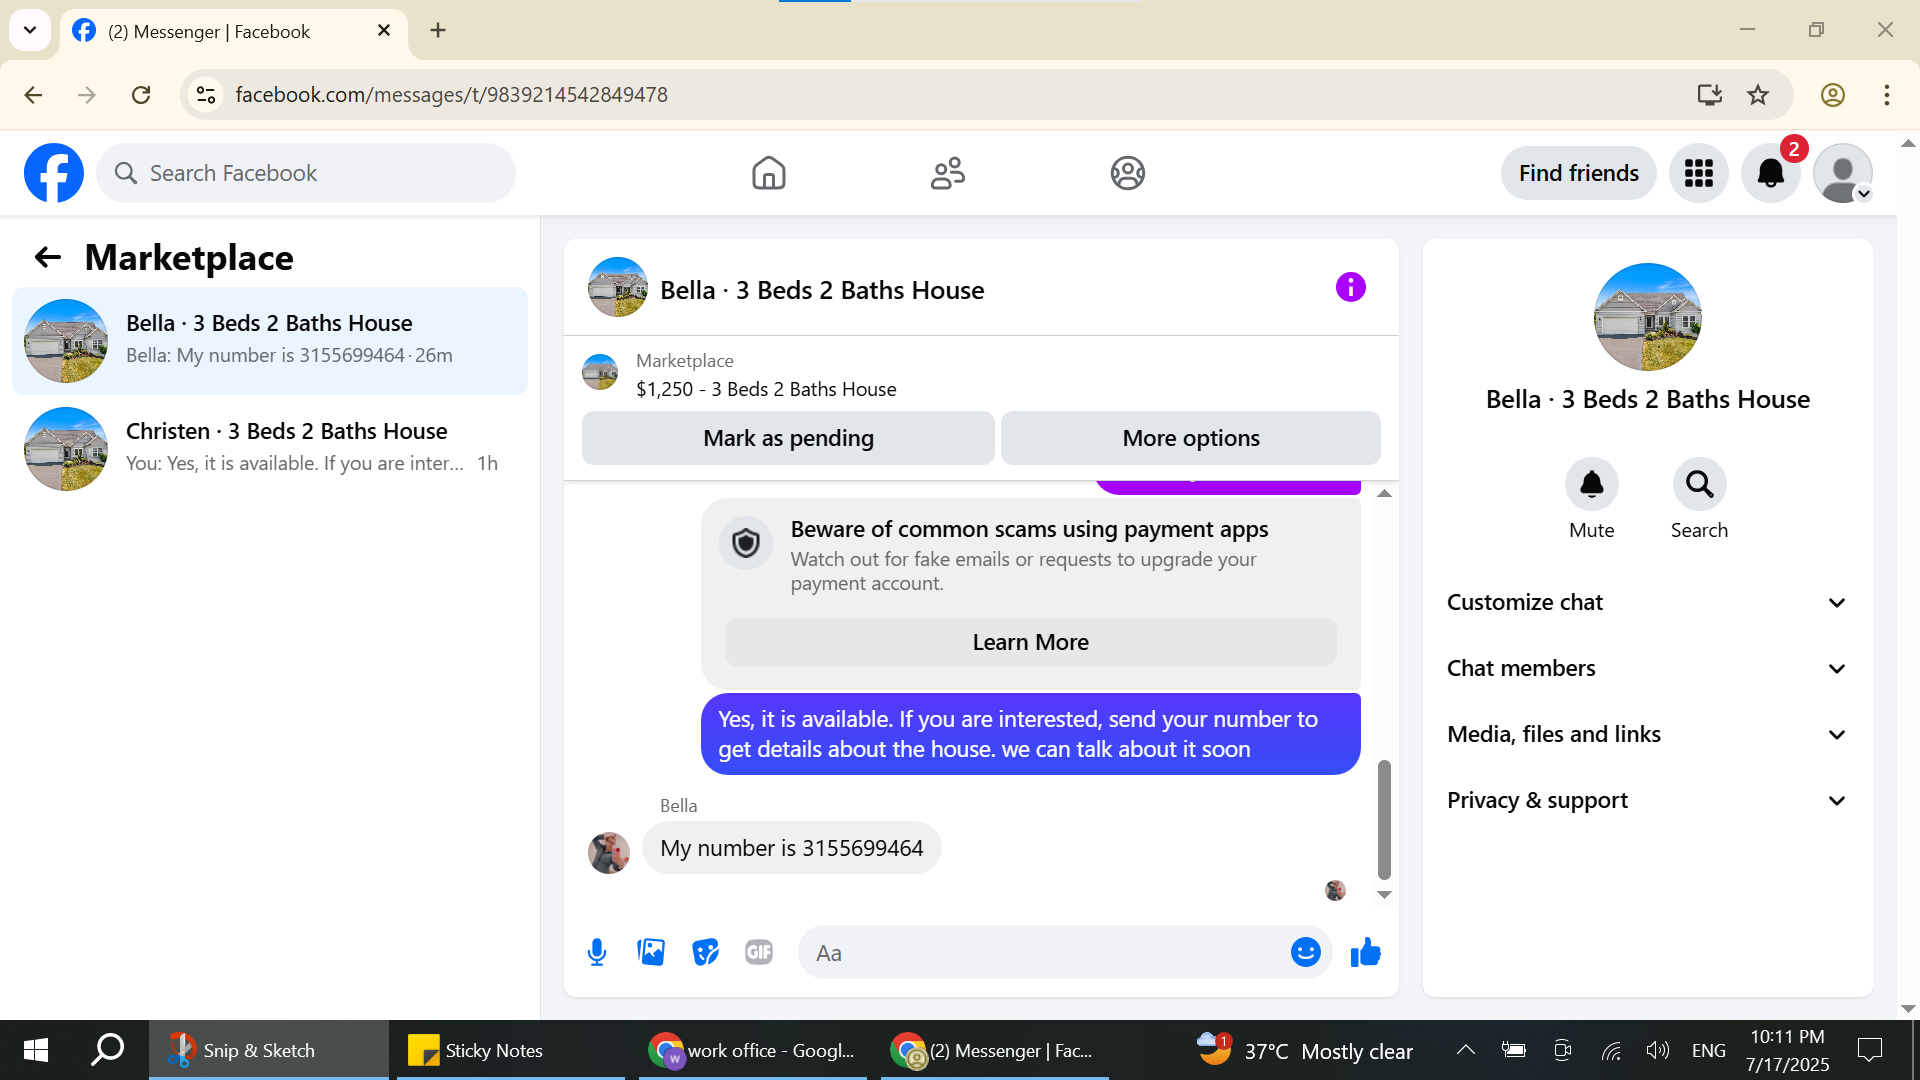Open Chrome profile icon
Image resolution: width=1920 pixels, height=1080 pixels.
pyautogui.click(x=1832, y=95)
